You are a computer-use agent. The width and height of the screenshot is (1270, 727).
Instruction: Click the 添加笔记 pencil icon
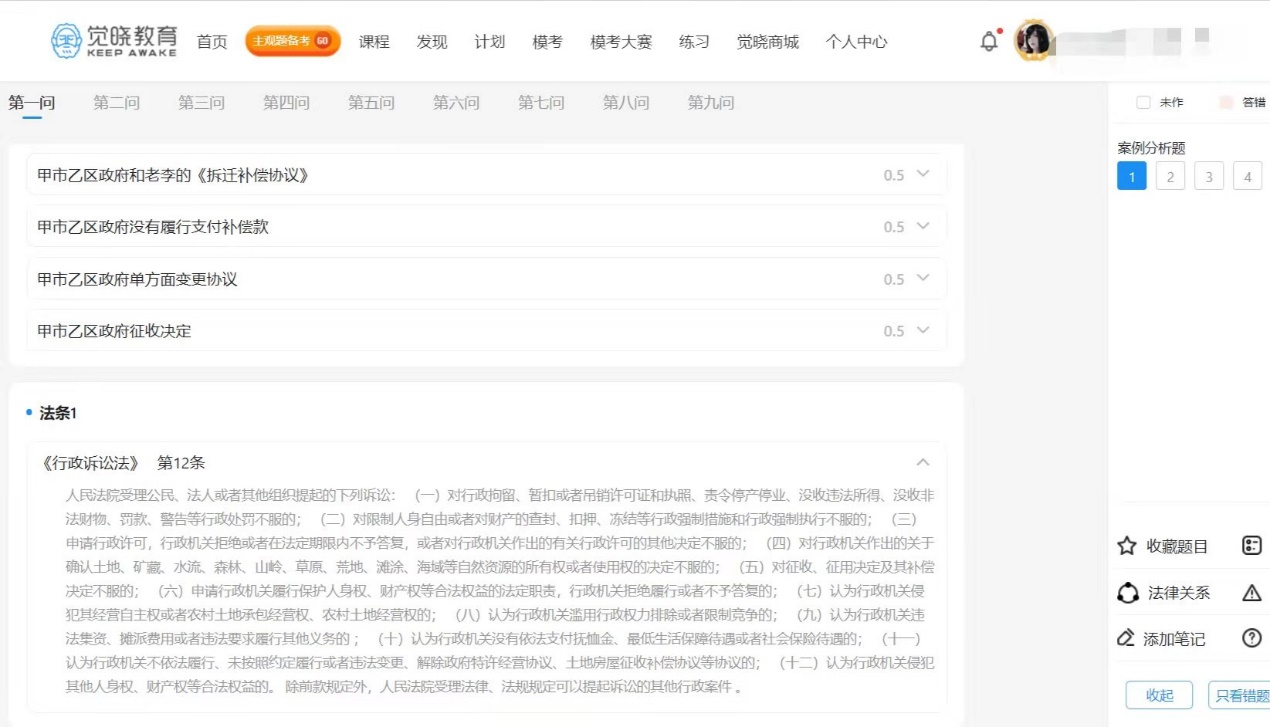(1126, 638)
